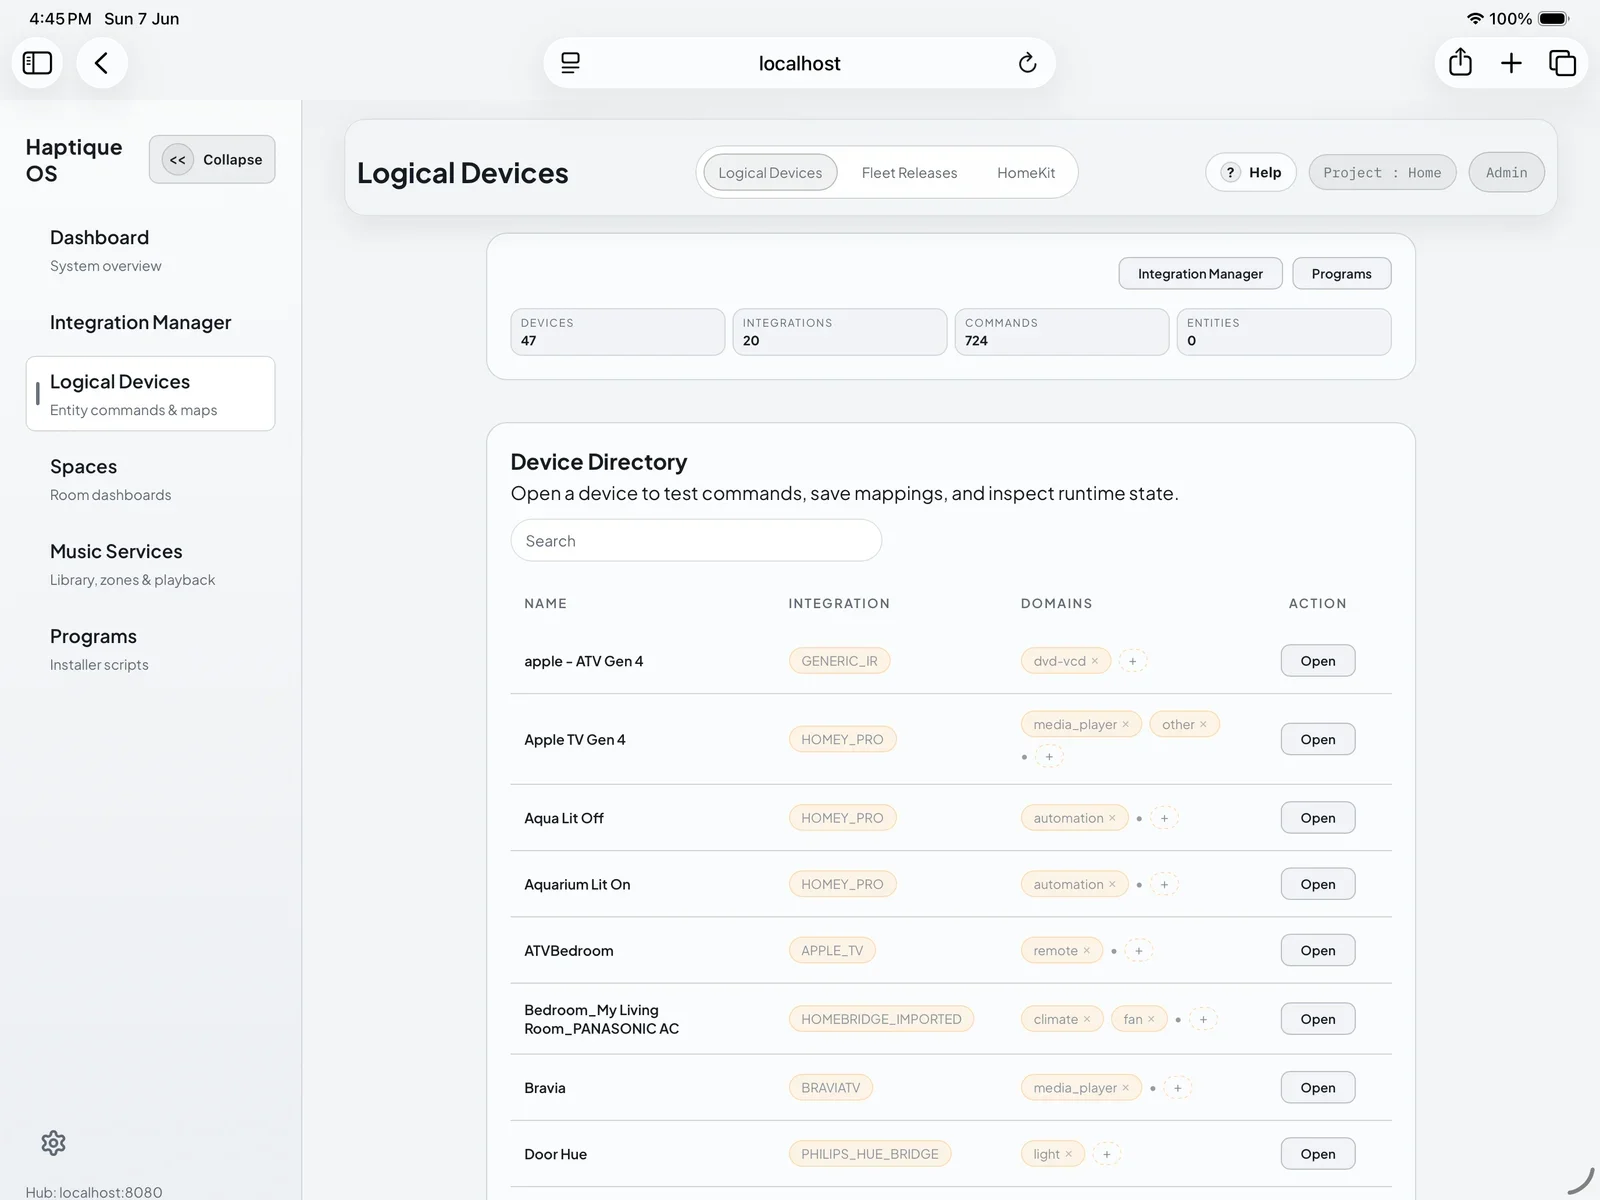Reload the localhost page
This screenshot has width=1600, height=1200.
(1027, 63)
